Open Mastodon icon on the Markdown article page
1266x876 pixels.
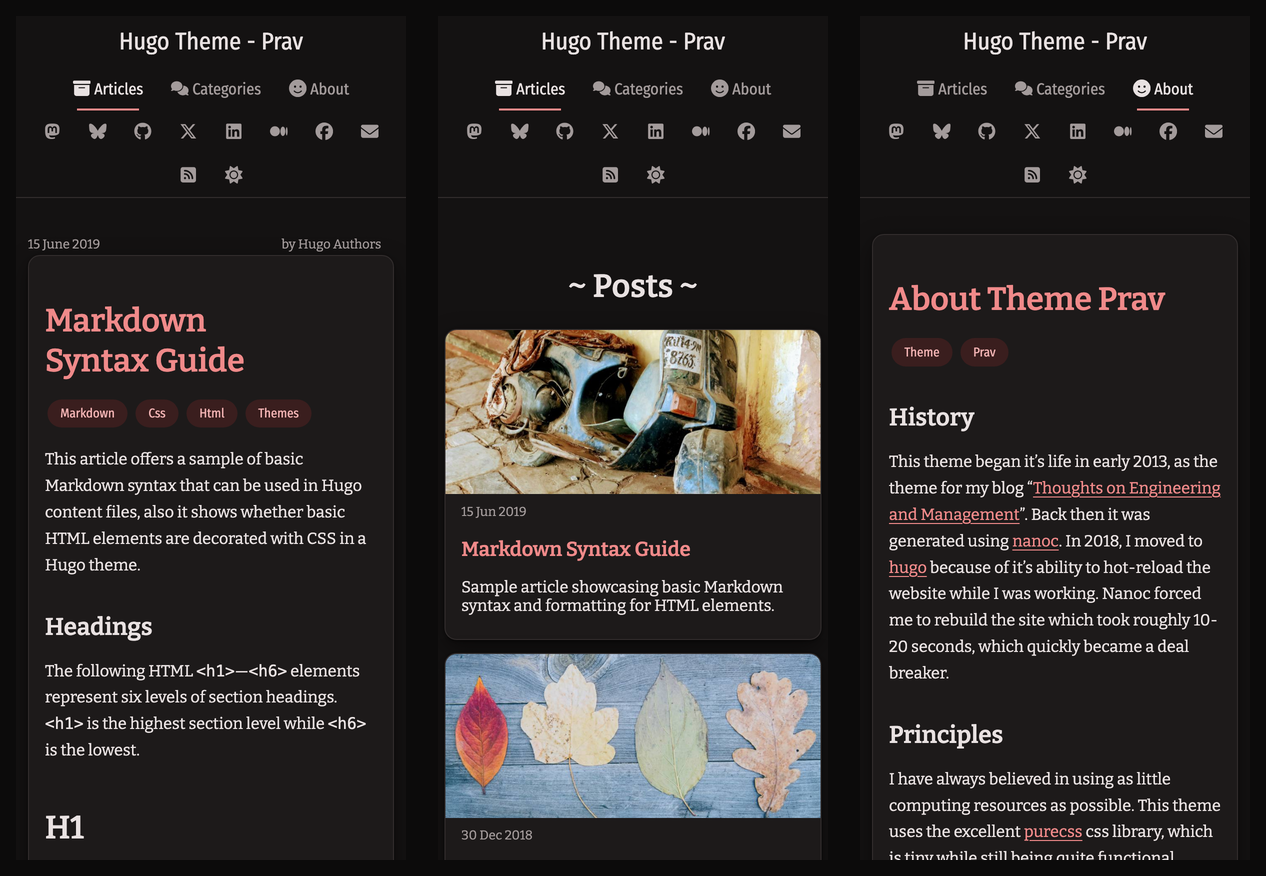coord(52,131)
